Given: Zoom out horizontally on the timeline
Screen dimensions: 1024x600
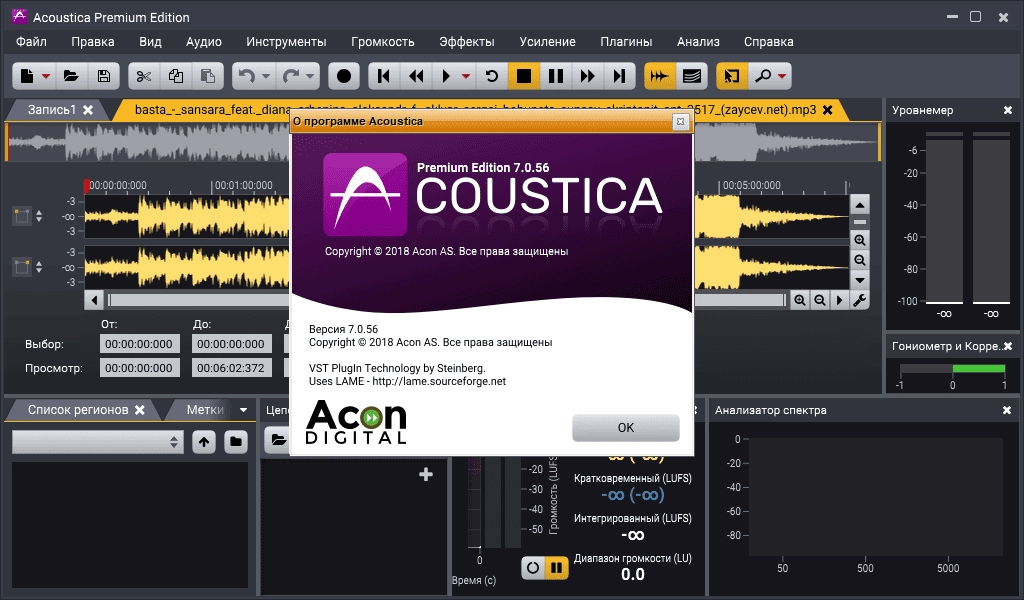Looking at the screenshot, I should [820, 300].
